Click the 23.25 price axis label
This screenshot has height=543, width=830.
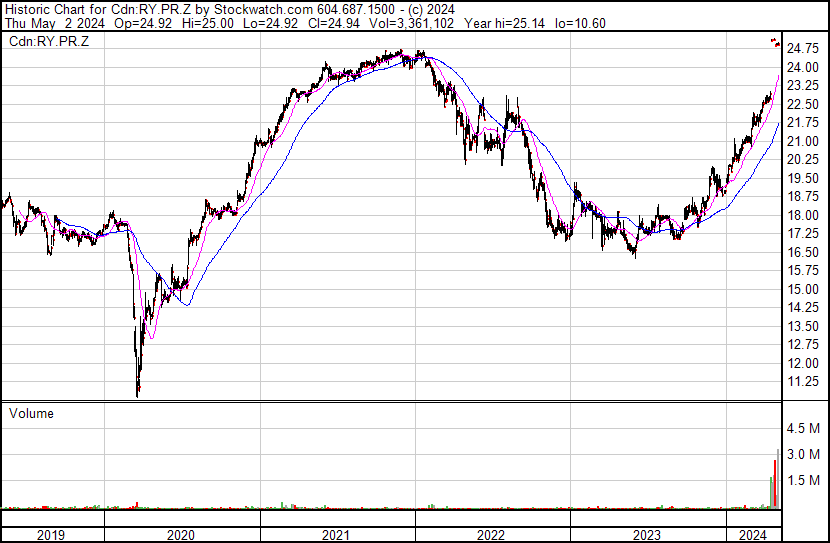803,86
